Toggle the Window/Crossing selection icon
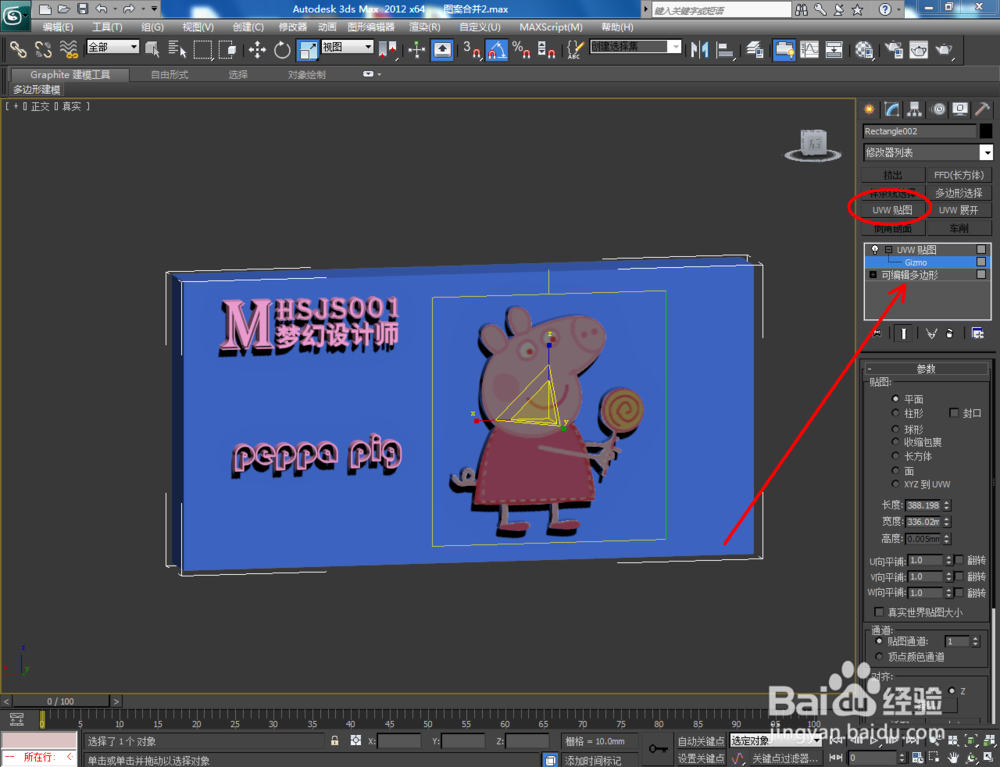 (228, 49)
